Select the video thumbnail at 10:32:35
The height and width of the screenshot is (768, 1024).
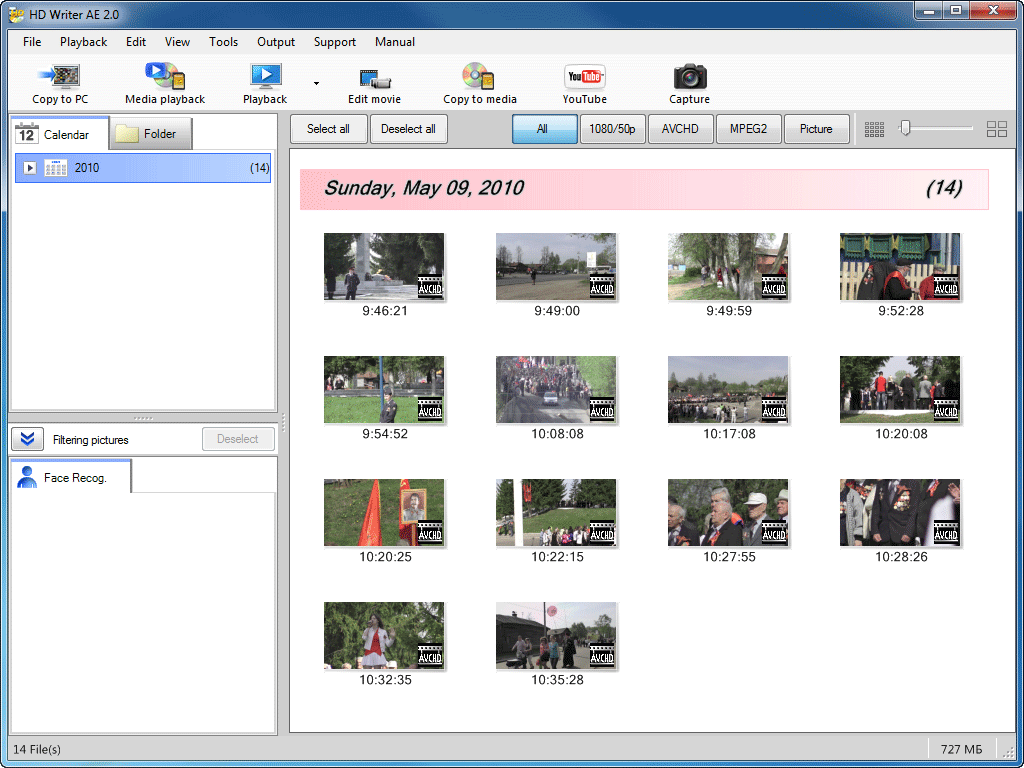click(x=384, y=635)
